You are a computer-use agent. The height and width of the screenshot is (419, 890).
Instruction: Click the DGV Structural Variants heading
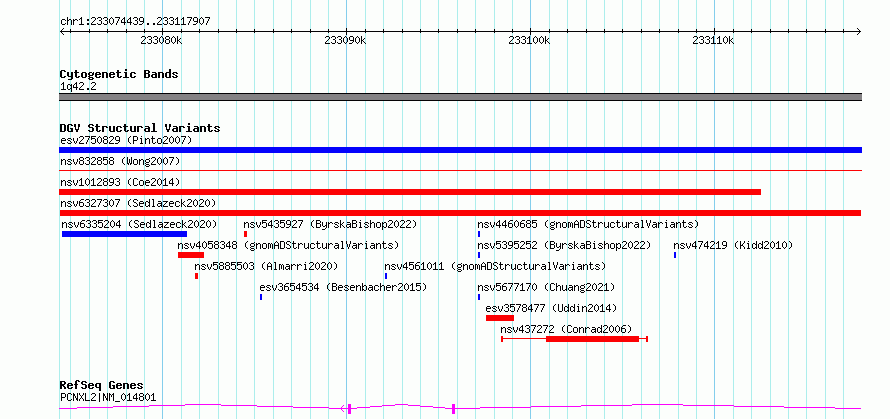coord(140,128)
